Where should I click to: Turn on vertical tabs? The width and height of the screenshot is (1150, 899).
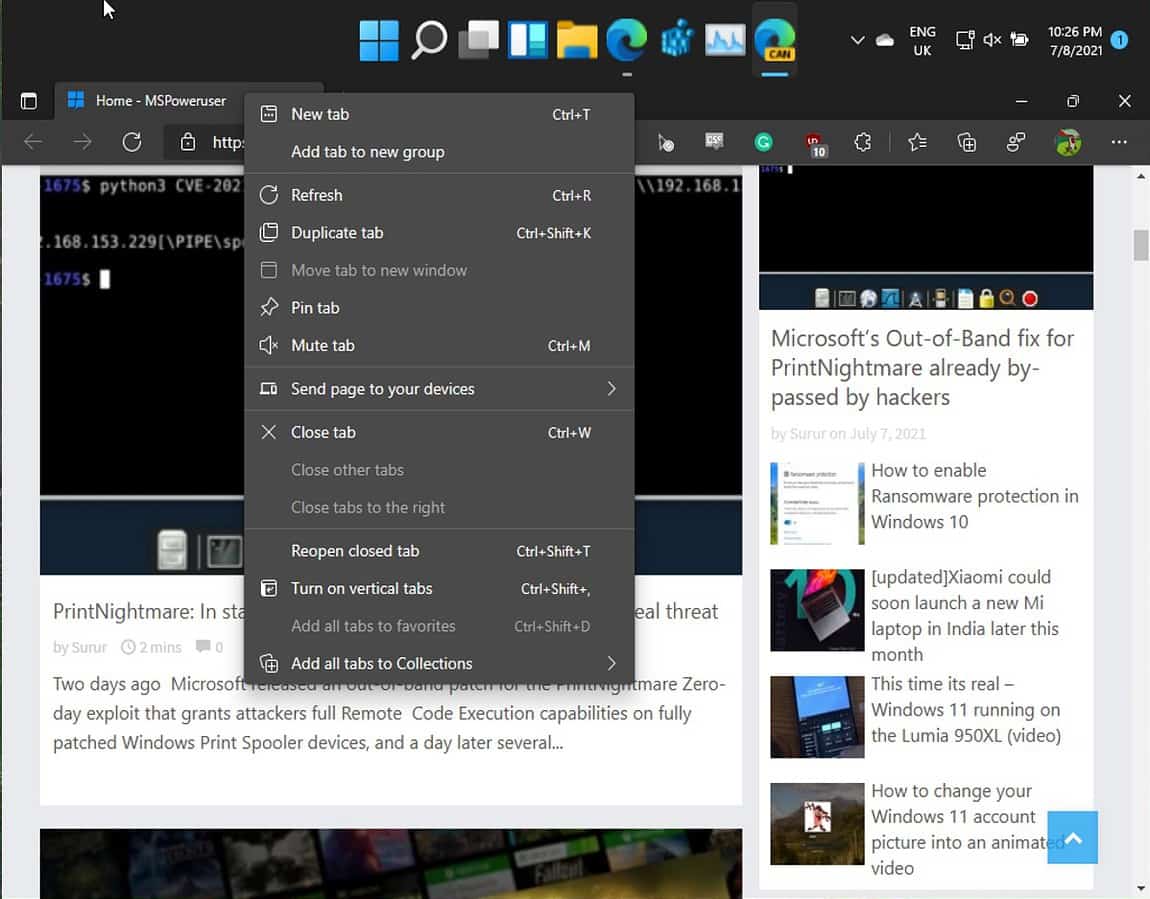[x=360, y=588]
